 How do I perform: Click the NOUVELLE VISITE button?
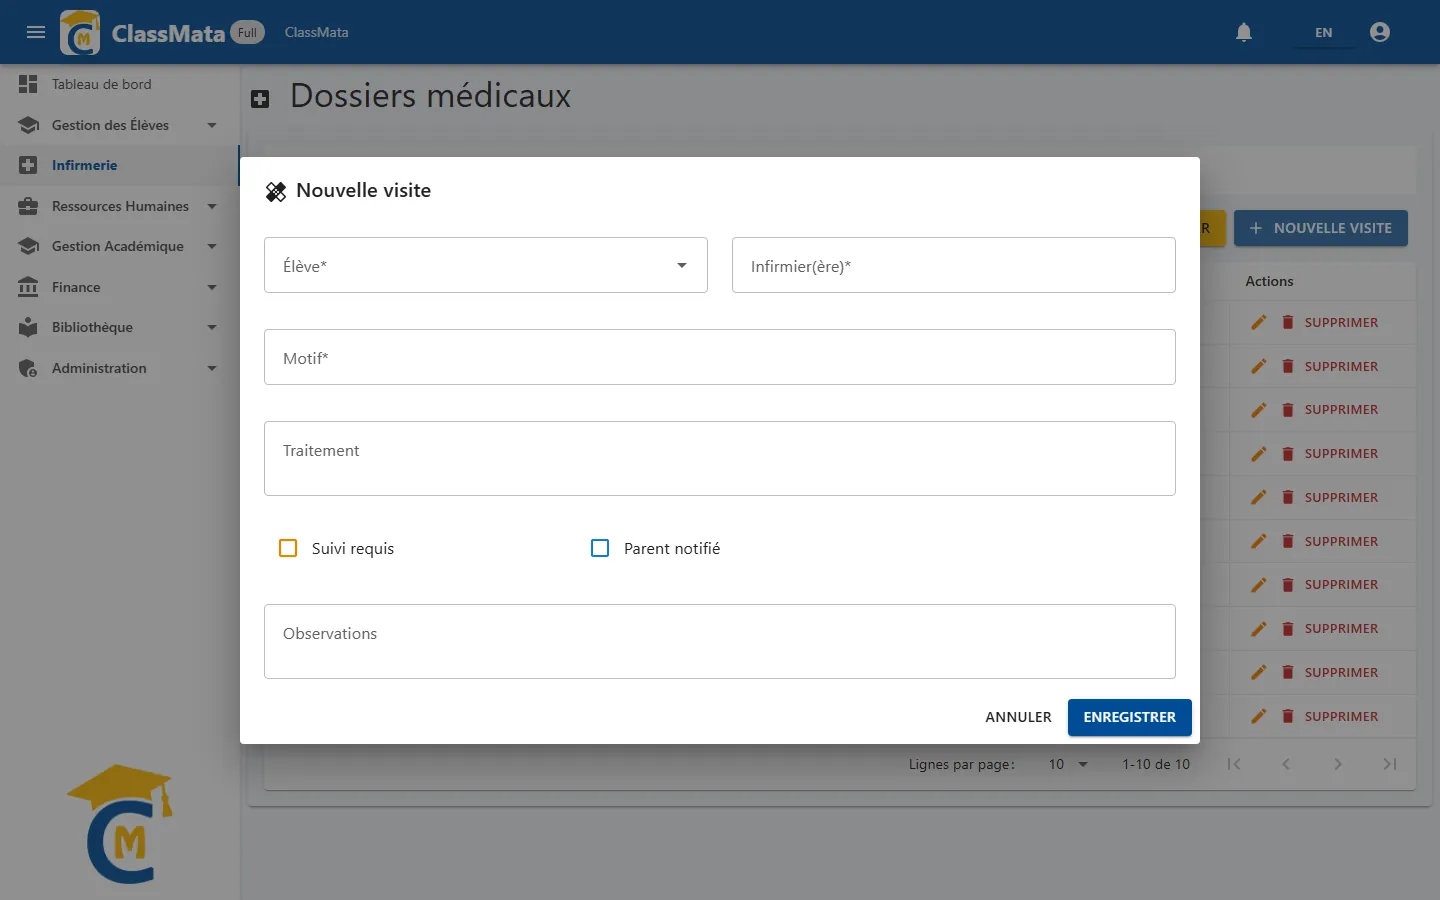tap(1321, 228)
